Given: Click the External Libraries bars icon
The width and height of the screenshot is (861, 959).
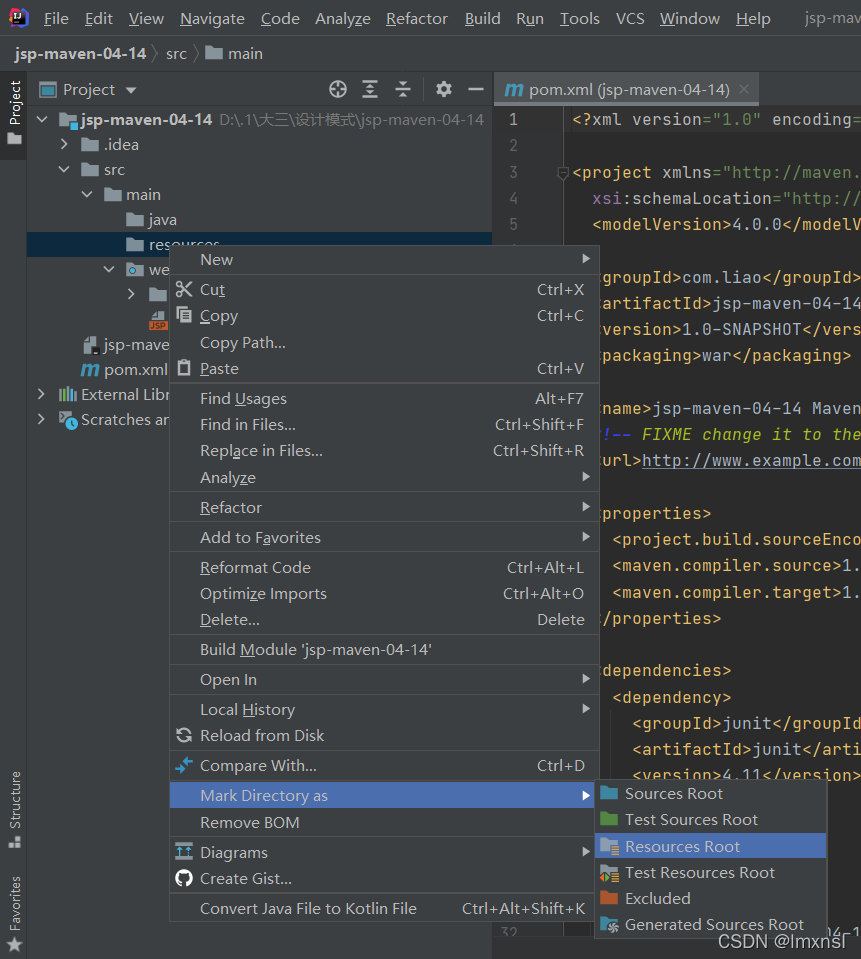Looking at the screenshot, I should [x=67, y=394].
